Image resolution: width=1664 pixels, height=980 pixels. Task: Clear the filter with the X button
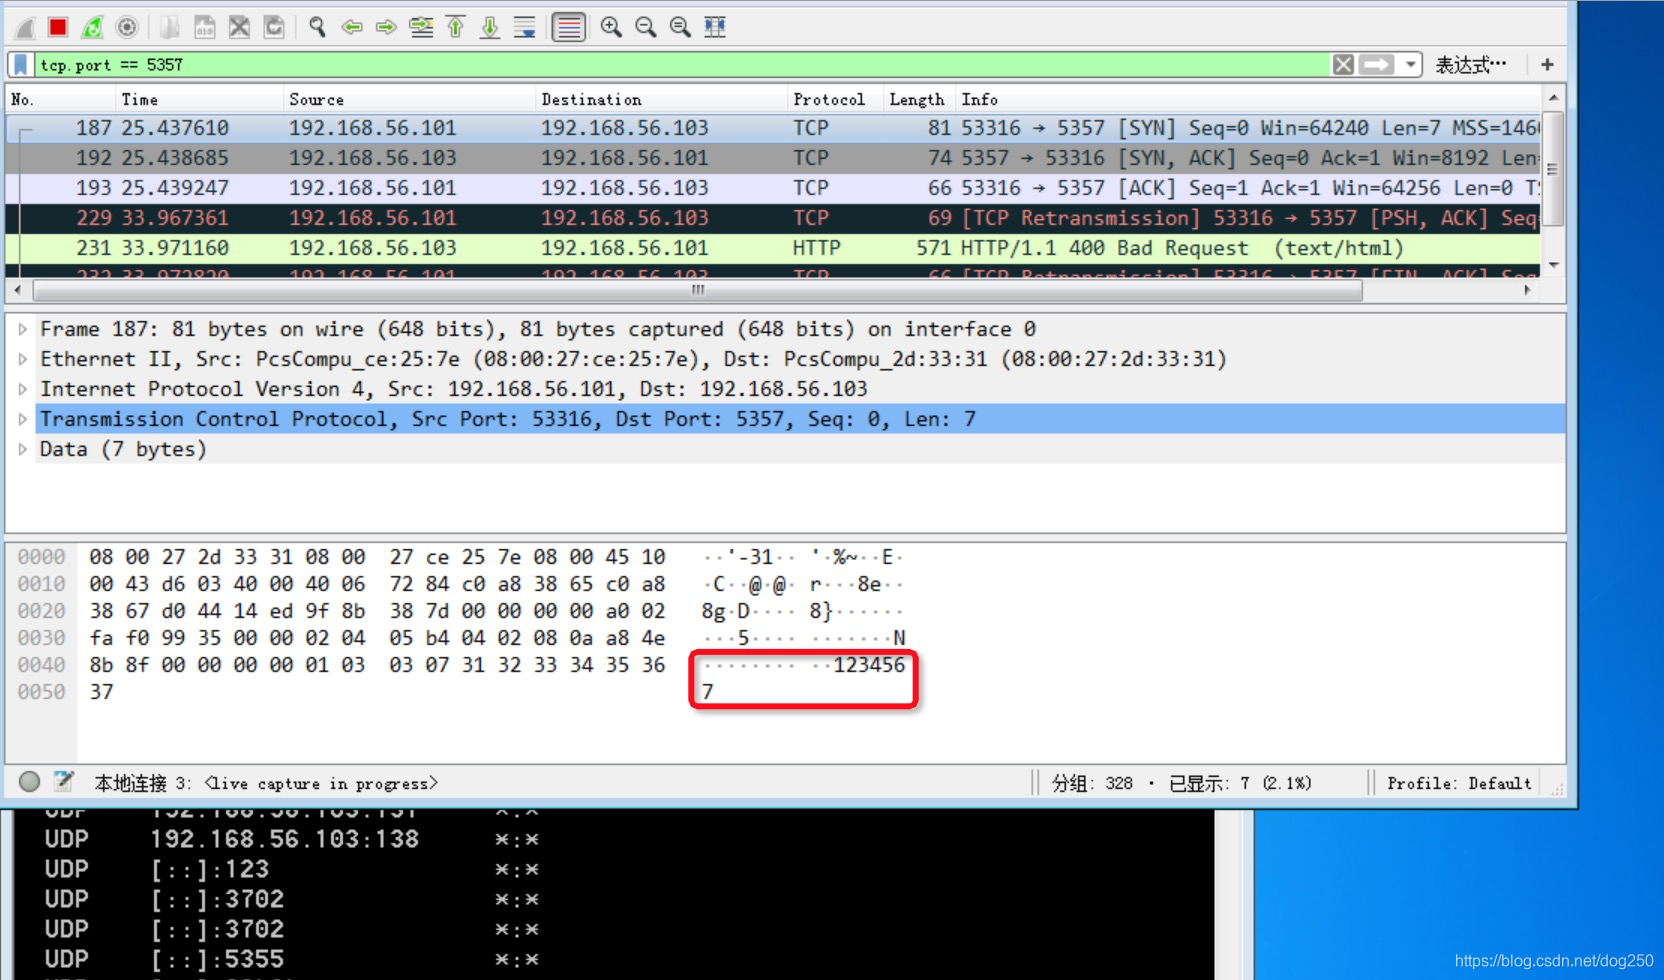tap(1343, 64)
